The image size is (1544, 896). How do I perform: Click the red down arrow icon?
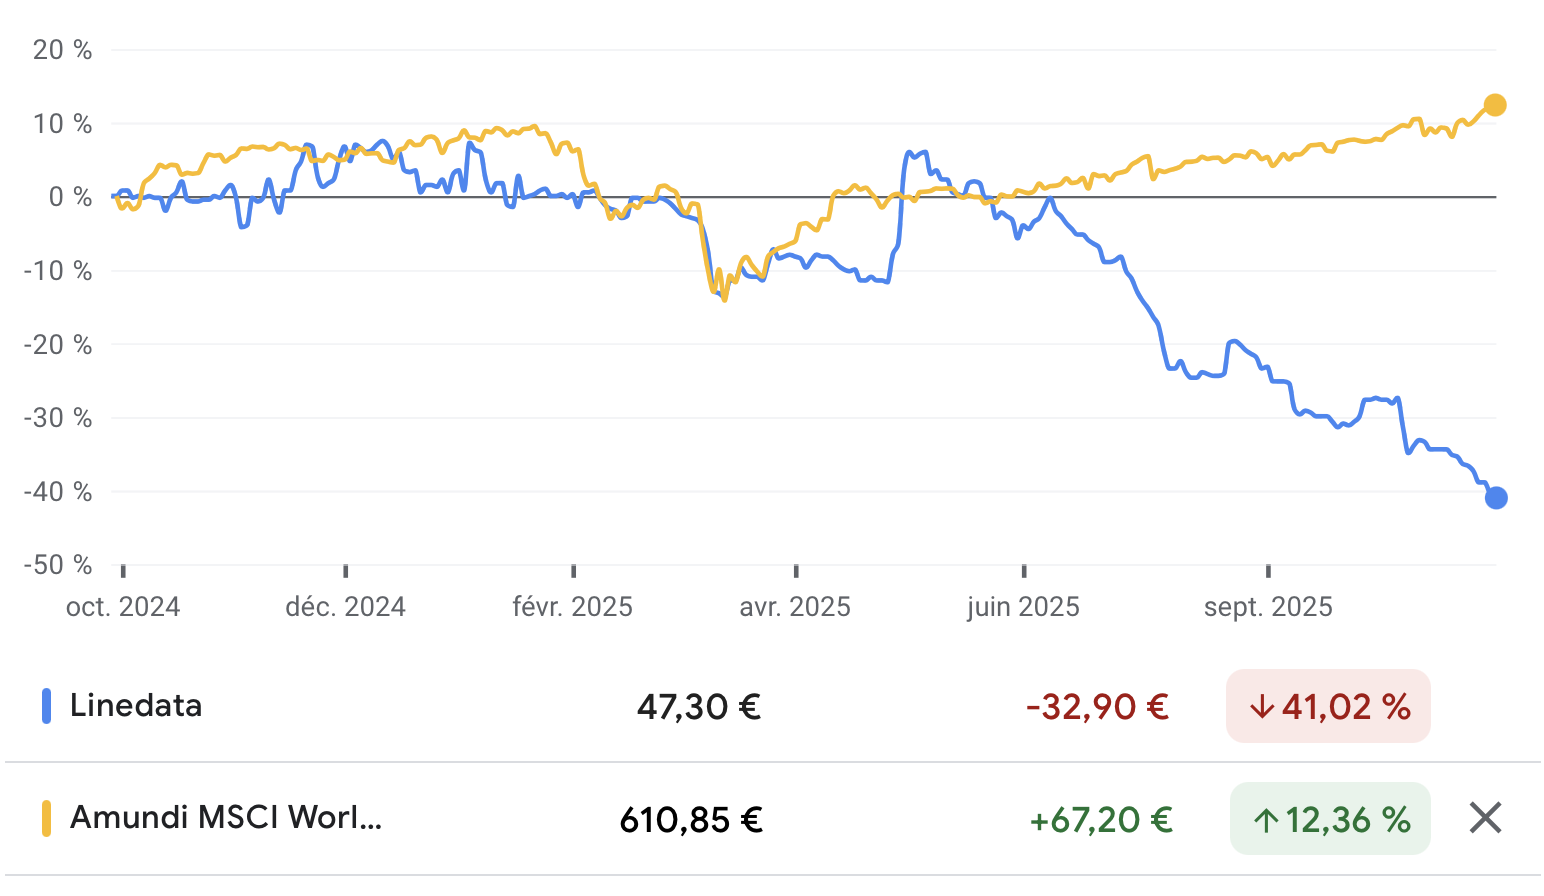tap(1262, 707)
